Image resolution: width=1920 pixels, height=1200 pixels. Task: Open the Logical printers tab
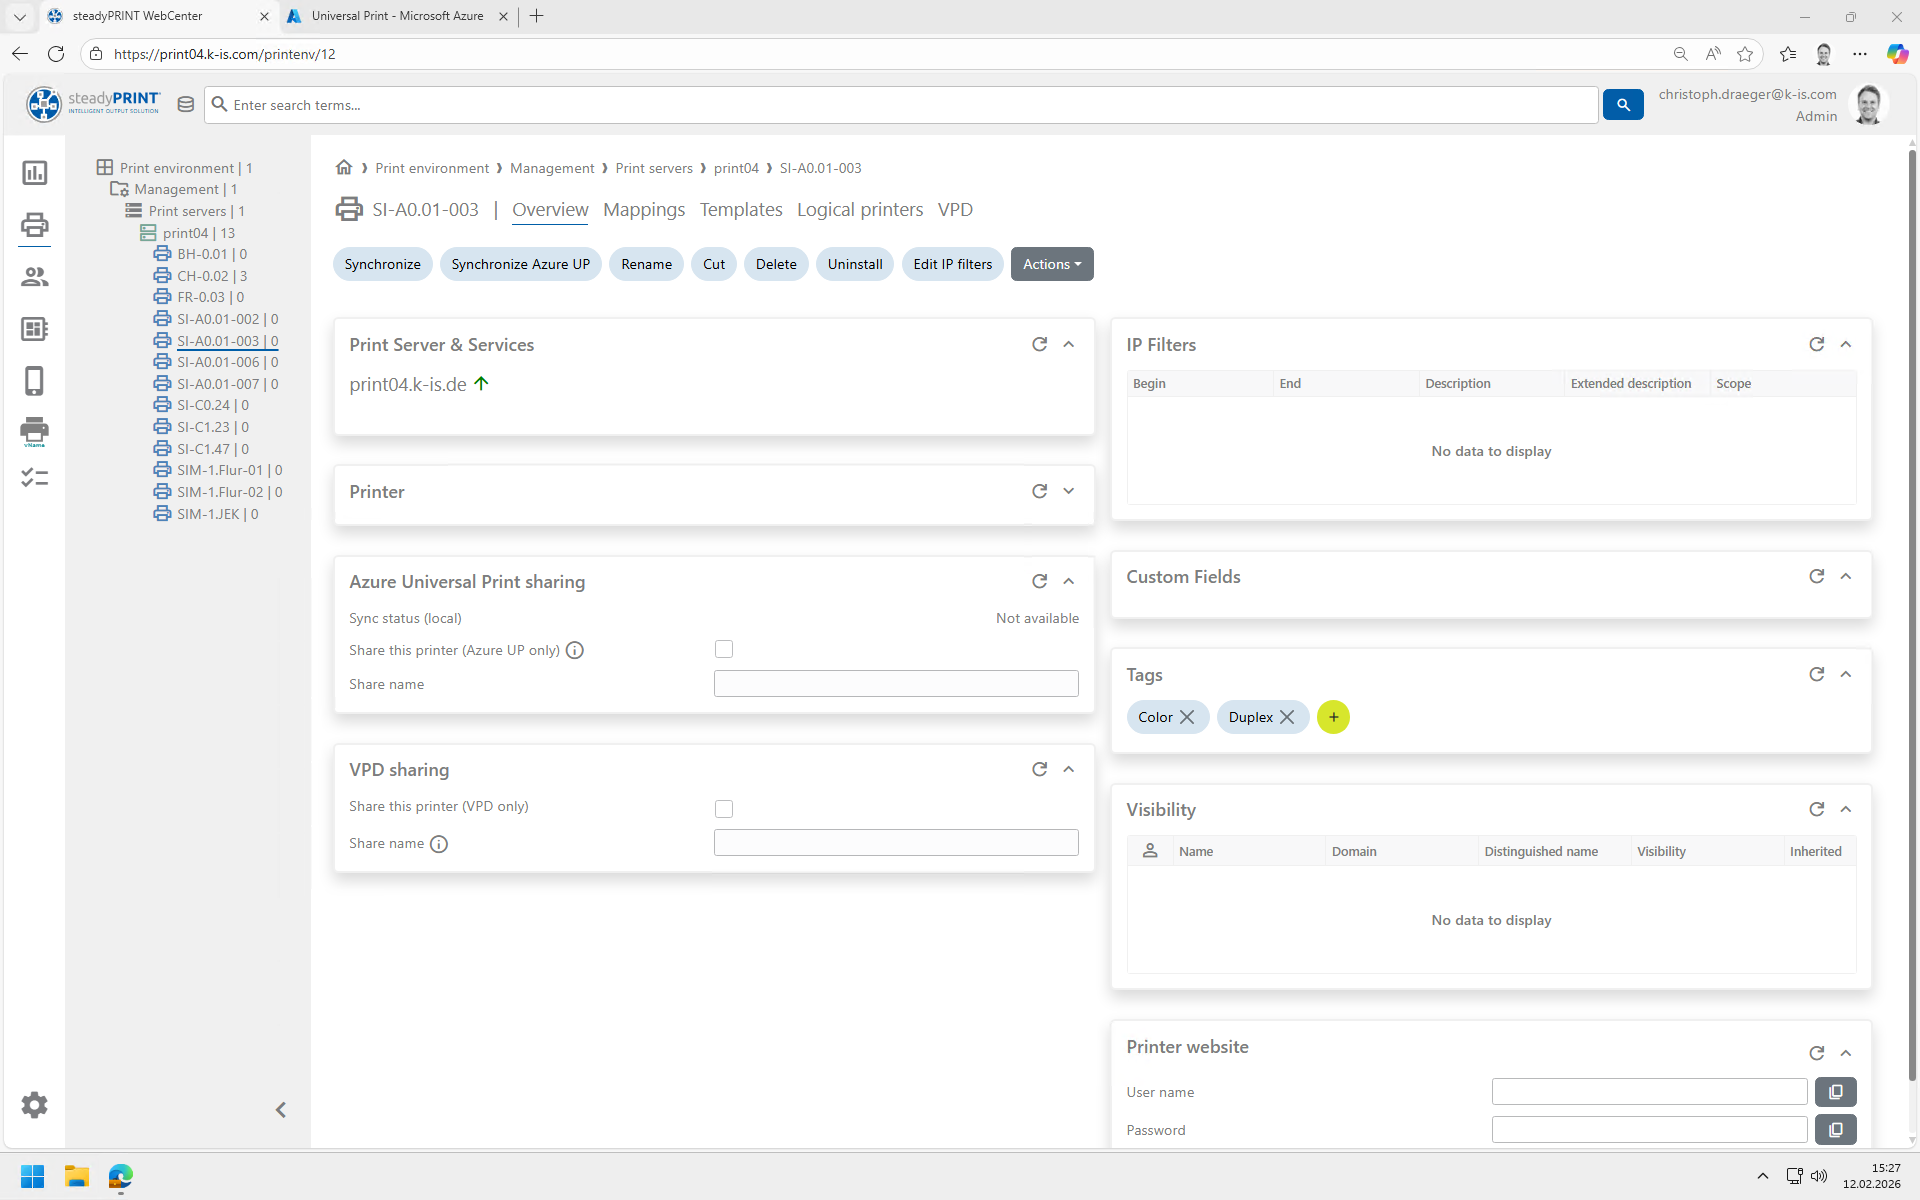click(x=859, y=210)
